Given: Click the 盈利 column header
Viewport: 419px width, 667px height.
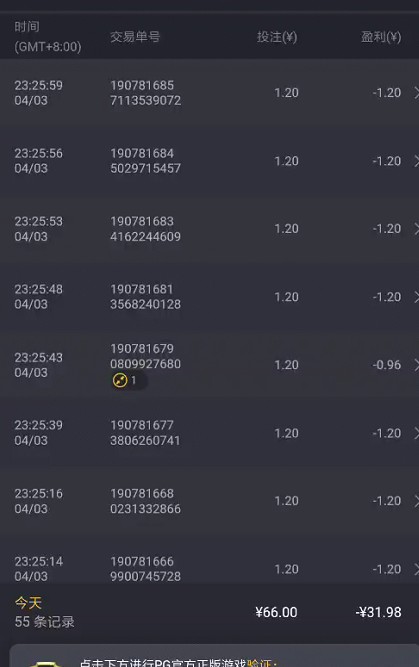Looking at the screenshot, I should click(x=381, y=37).
